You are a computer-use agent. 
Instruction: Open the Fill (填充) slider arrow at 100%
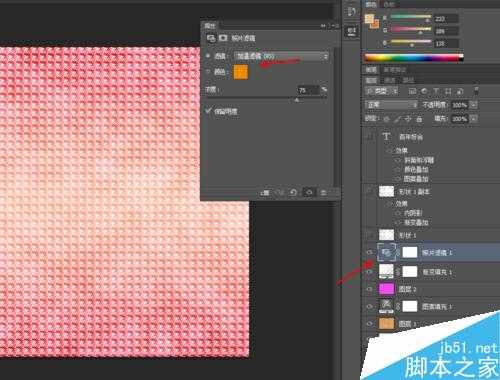474,119
